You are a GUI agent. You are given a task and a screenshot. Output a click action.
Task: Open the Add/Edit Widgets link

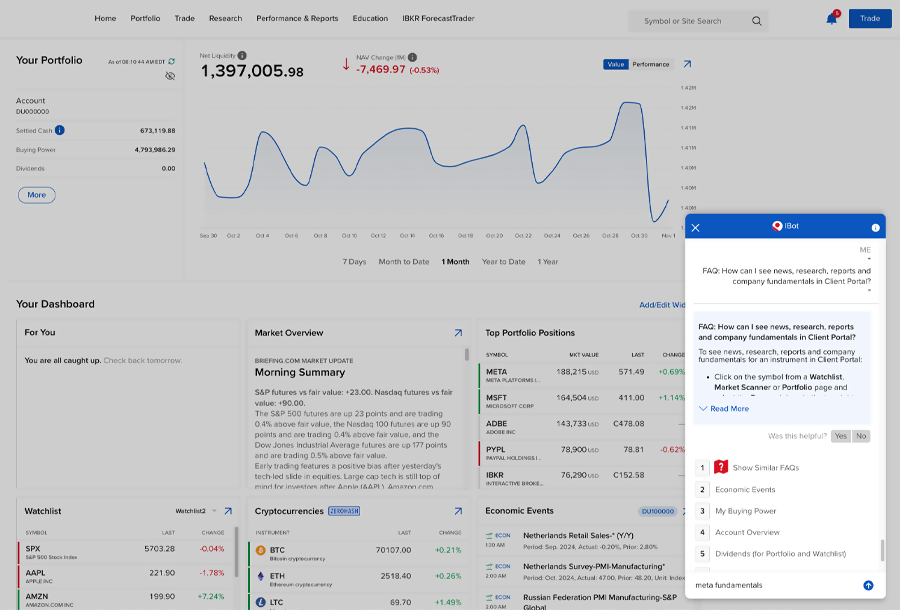[x=663, y=304]
